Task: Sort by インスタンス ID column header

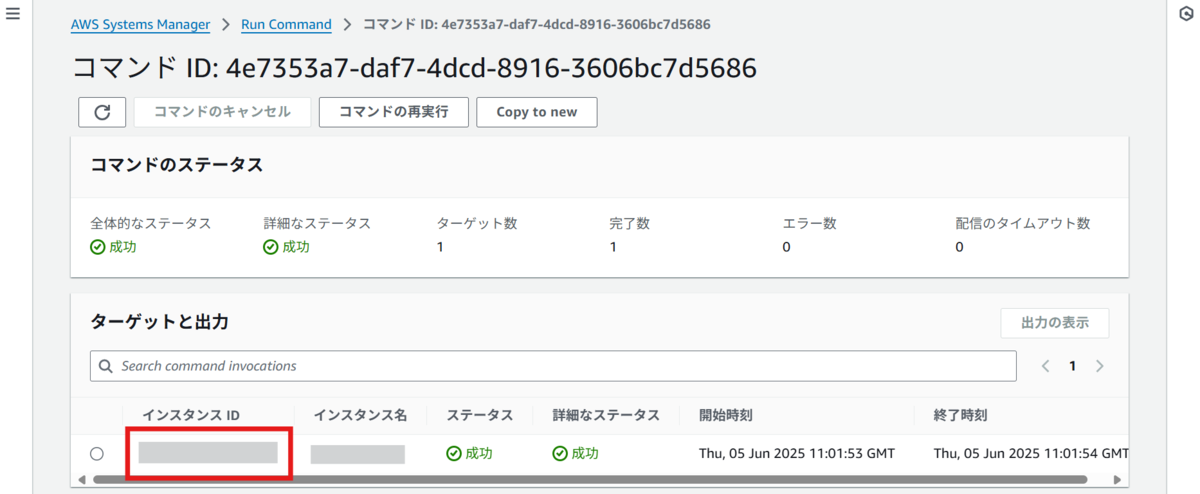Action: (x=191, y=415)
